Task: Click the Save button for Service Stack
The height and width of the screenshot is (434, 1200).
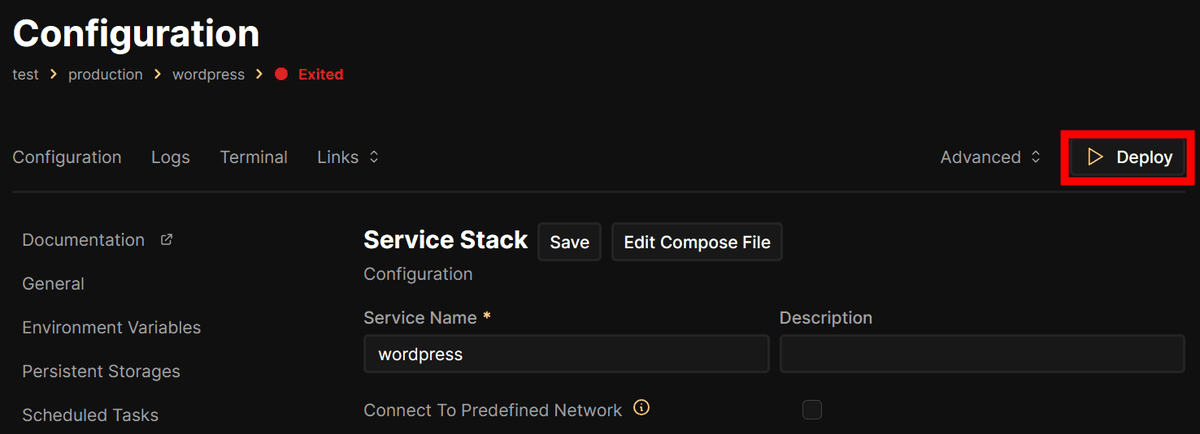Action: pyautogui.click(x=569, y=242)
